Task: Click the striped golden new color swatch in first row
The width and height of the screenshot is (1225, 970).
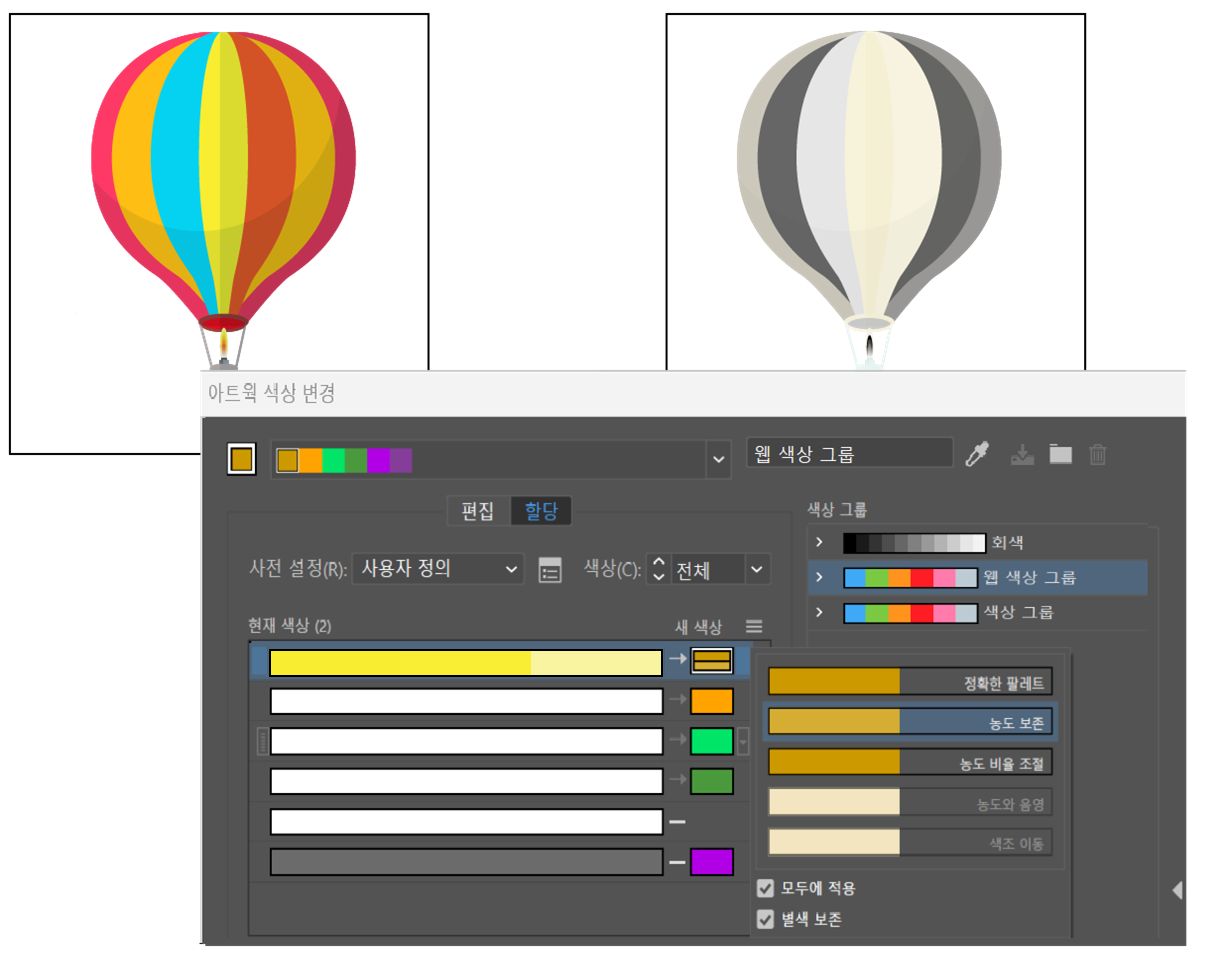Action: tap(712, 660)
